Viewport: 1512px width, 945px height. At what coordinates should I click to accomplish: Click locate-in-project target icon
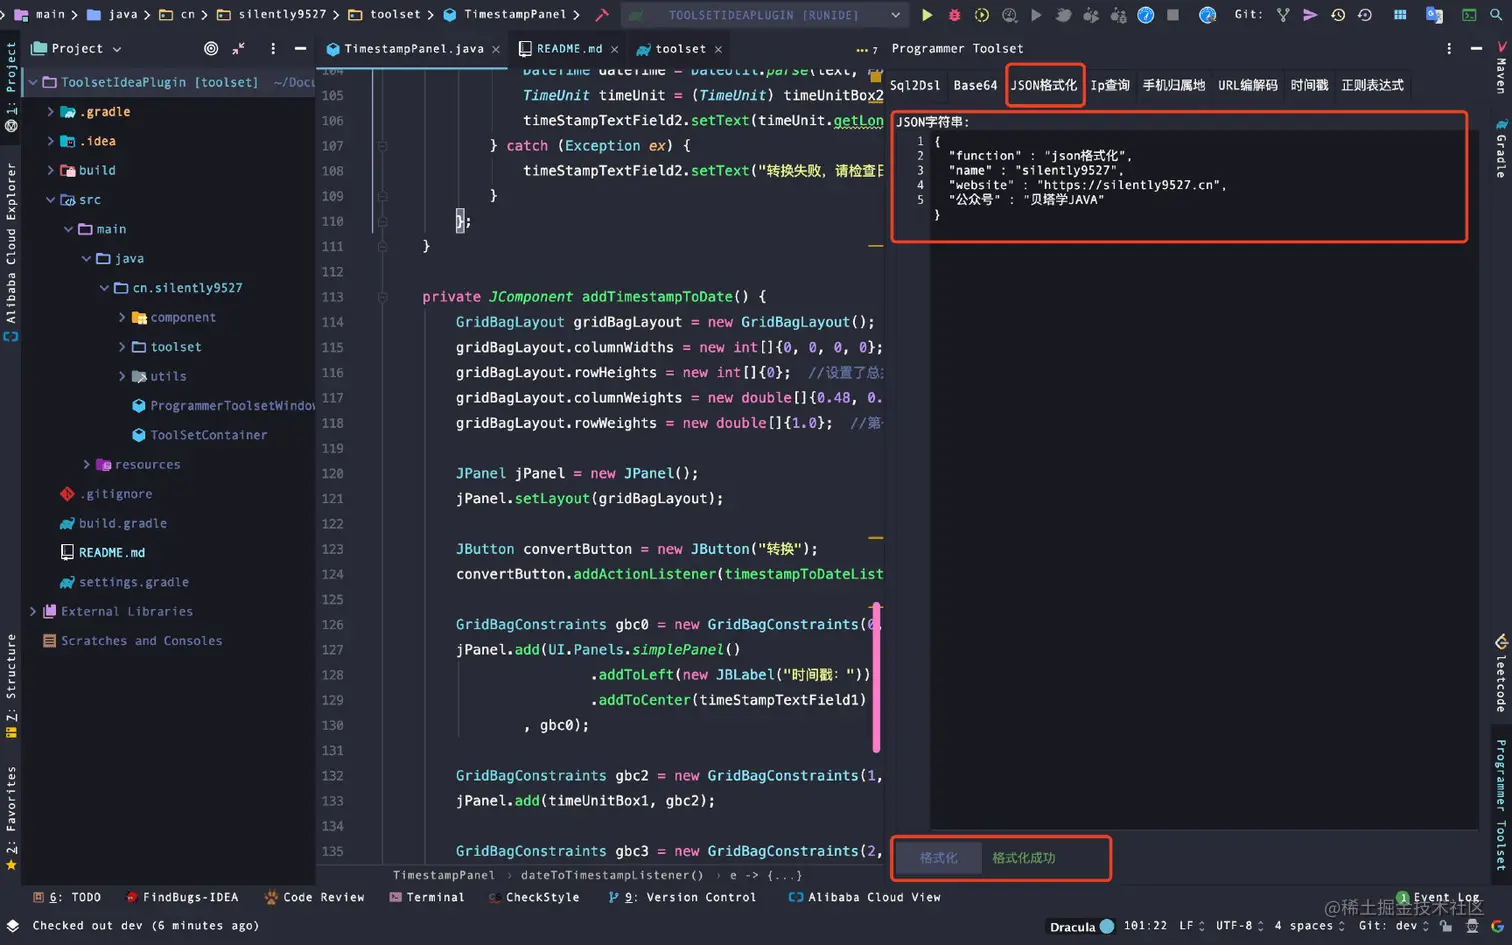211,48
